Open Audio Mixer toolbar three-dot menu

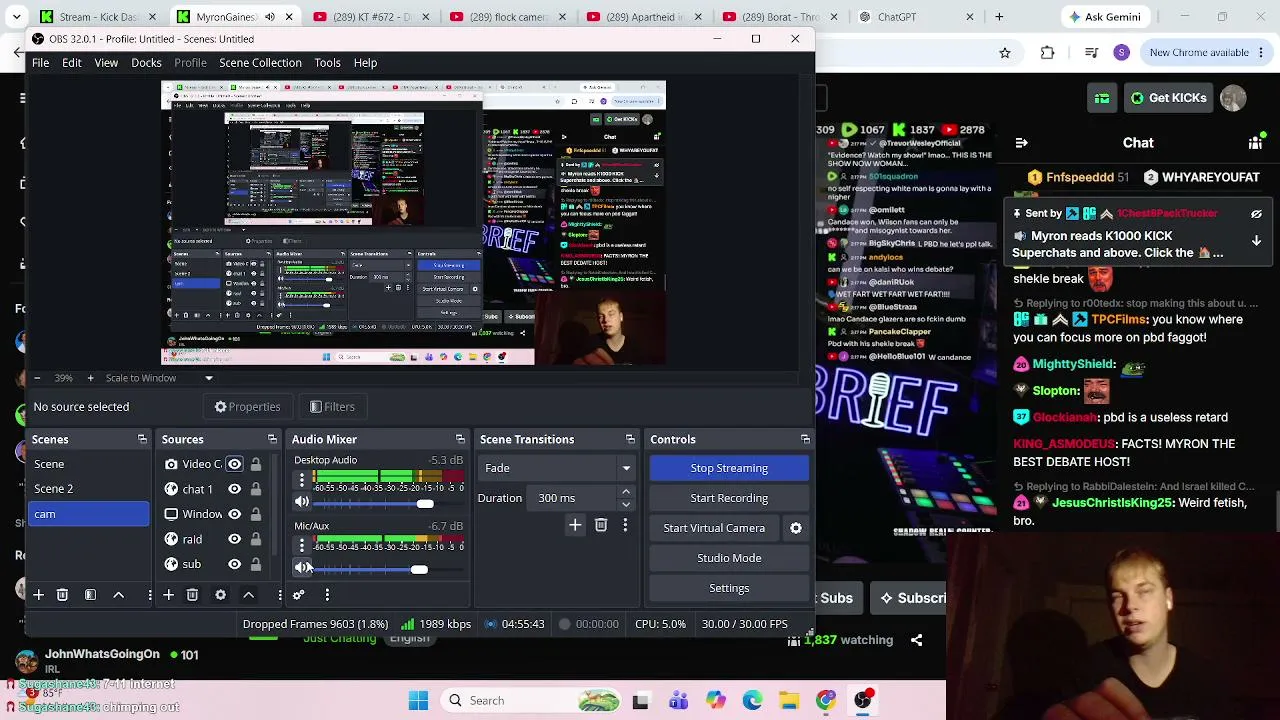327,595
